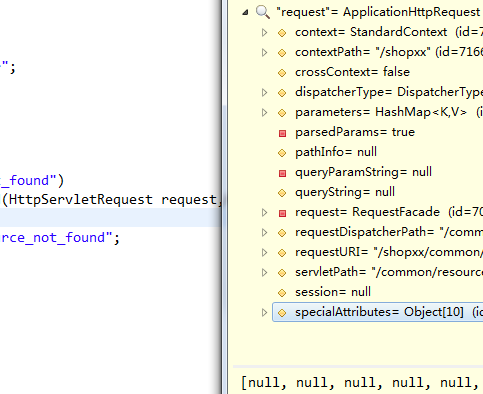
Task: Click the diamond icon next to crossContext
Action: pyautogui.click(x=282, y=73)
